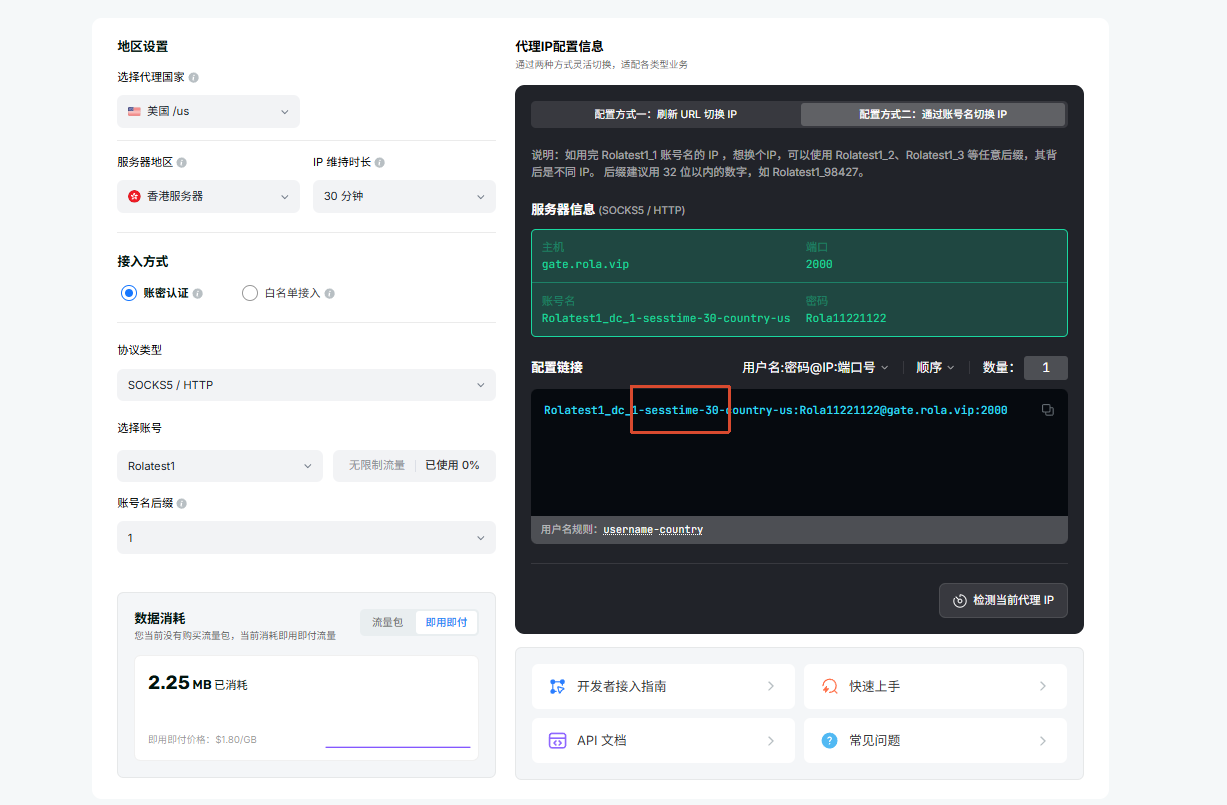Open the Rolatest1 account dropdown
The height and width of the screenshot is (805, 1227).
click(x=220, y=466)
